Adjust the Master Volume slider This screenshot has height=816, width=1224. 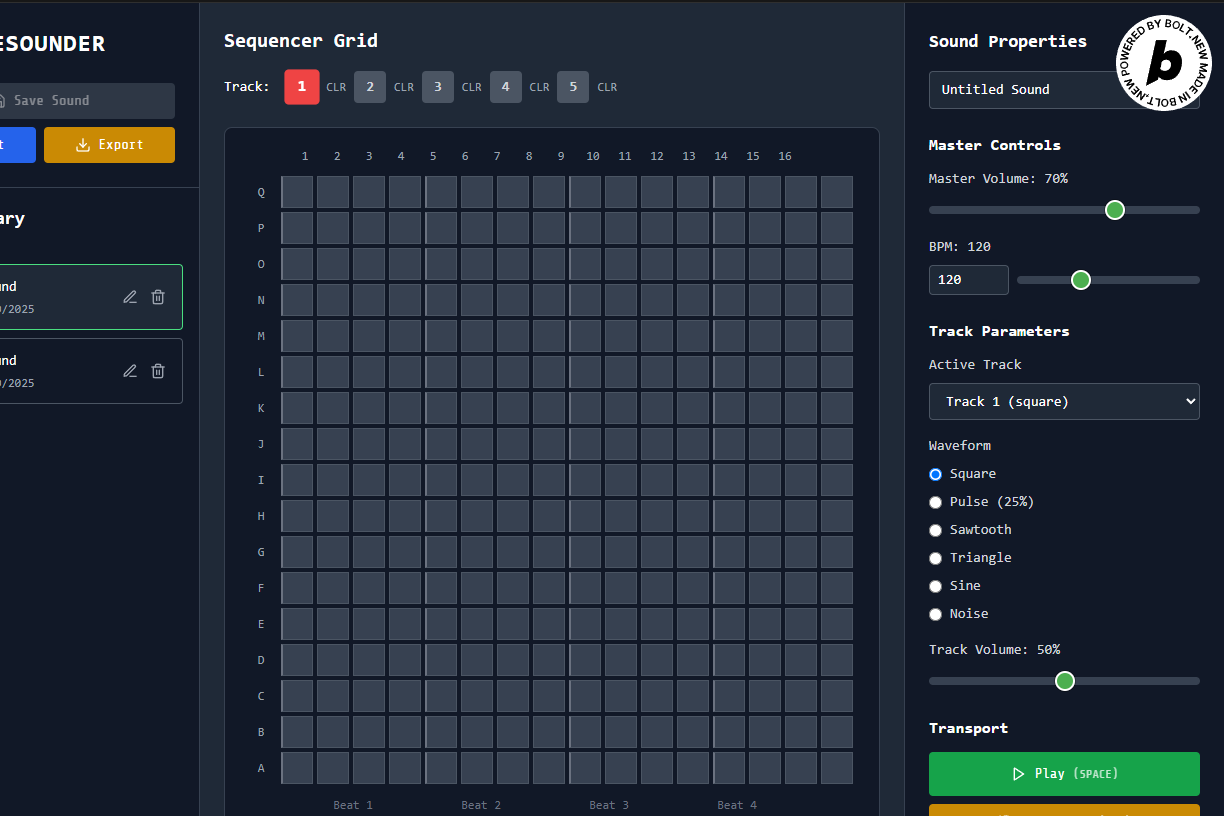[1064, 210]
